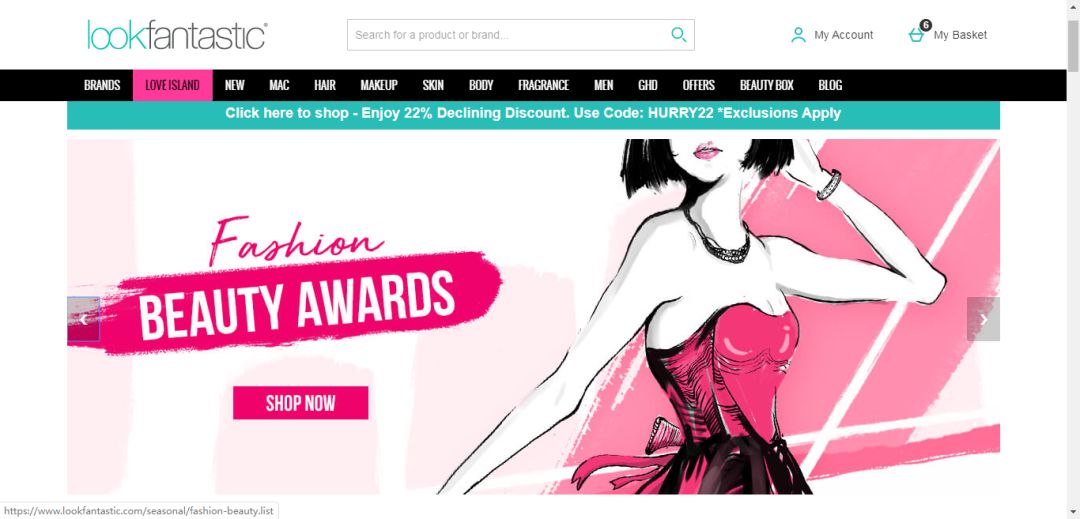Open the OFFERS menu item
Viewport: 1080px width, 519px height.
[x=698, y=85]
